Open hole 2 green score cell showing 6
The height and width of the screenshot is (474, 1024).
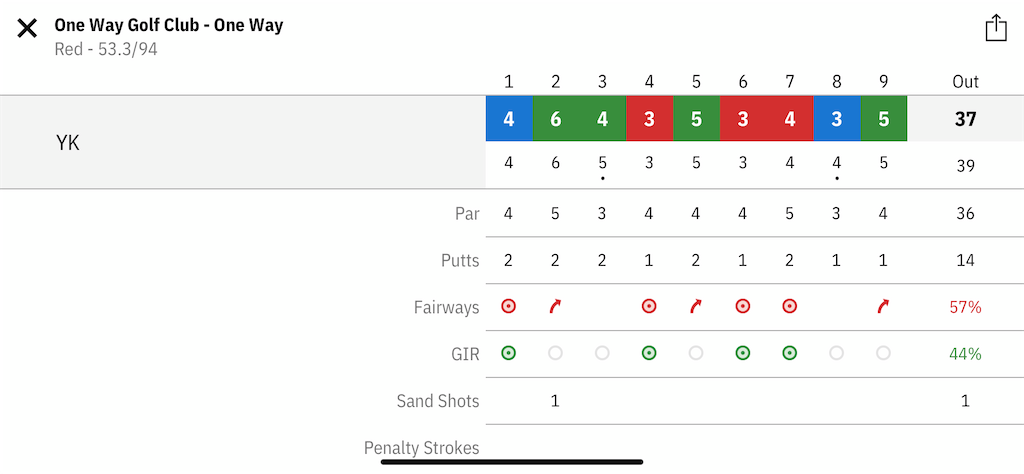[556, 119]
